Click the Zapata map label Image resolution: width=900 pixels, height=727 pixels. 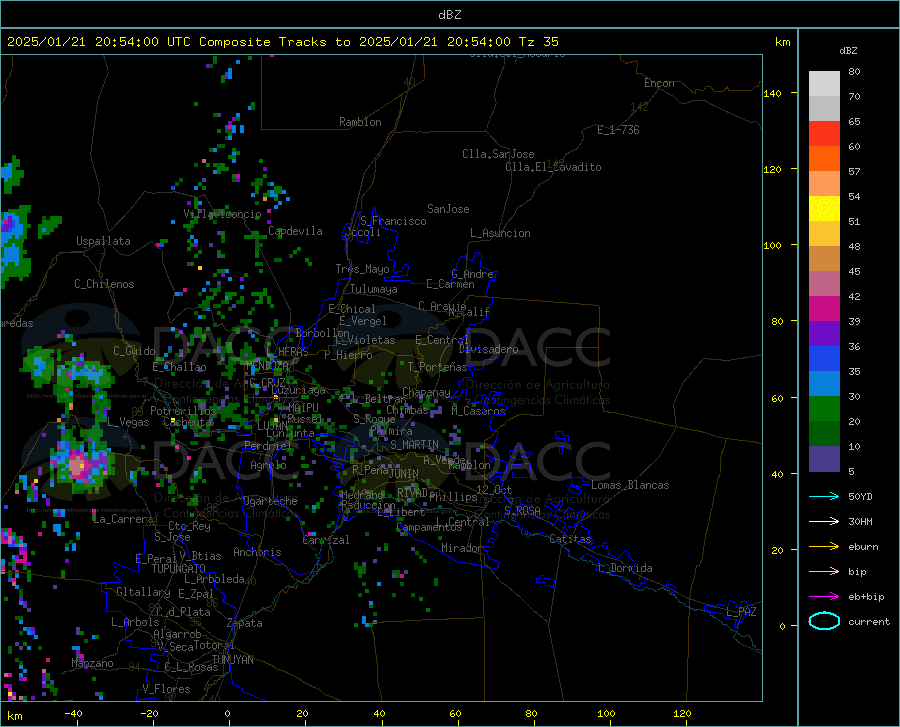[x=245, y=623]
